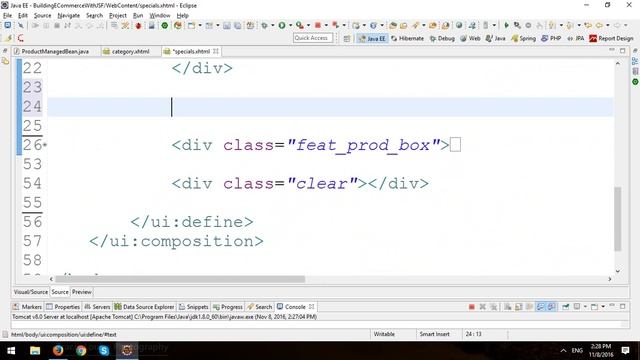Screen dimensions: 640x360
Task: Open the Servers view tab
Action: point(97,307)
